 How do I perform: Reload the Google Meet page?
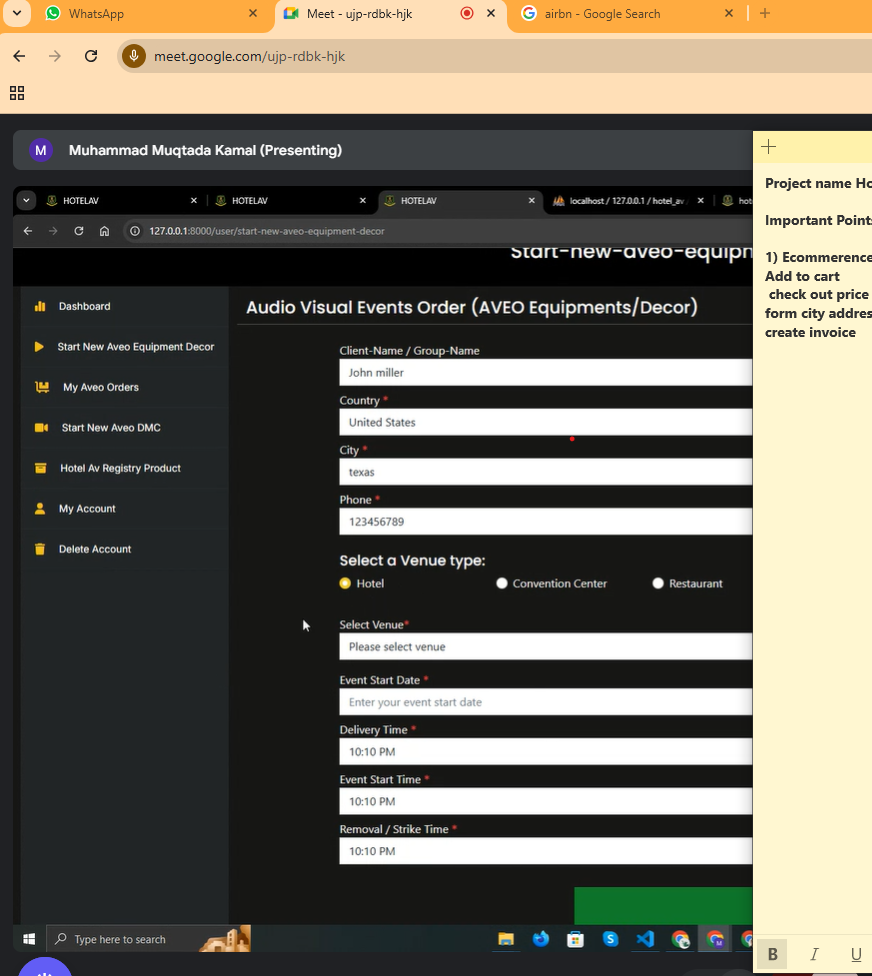tap(91, 56)
